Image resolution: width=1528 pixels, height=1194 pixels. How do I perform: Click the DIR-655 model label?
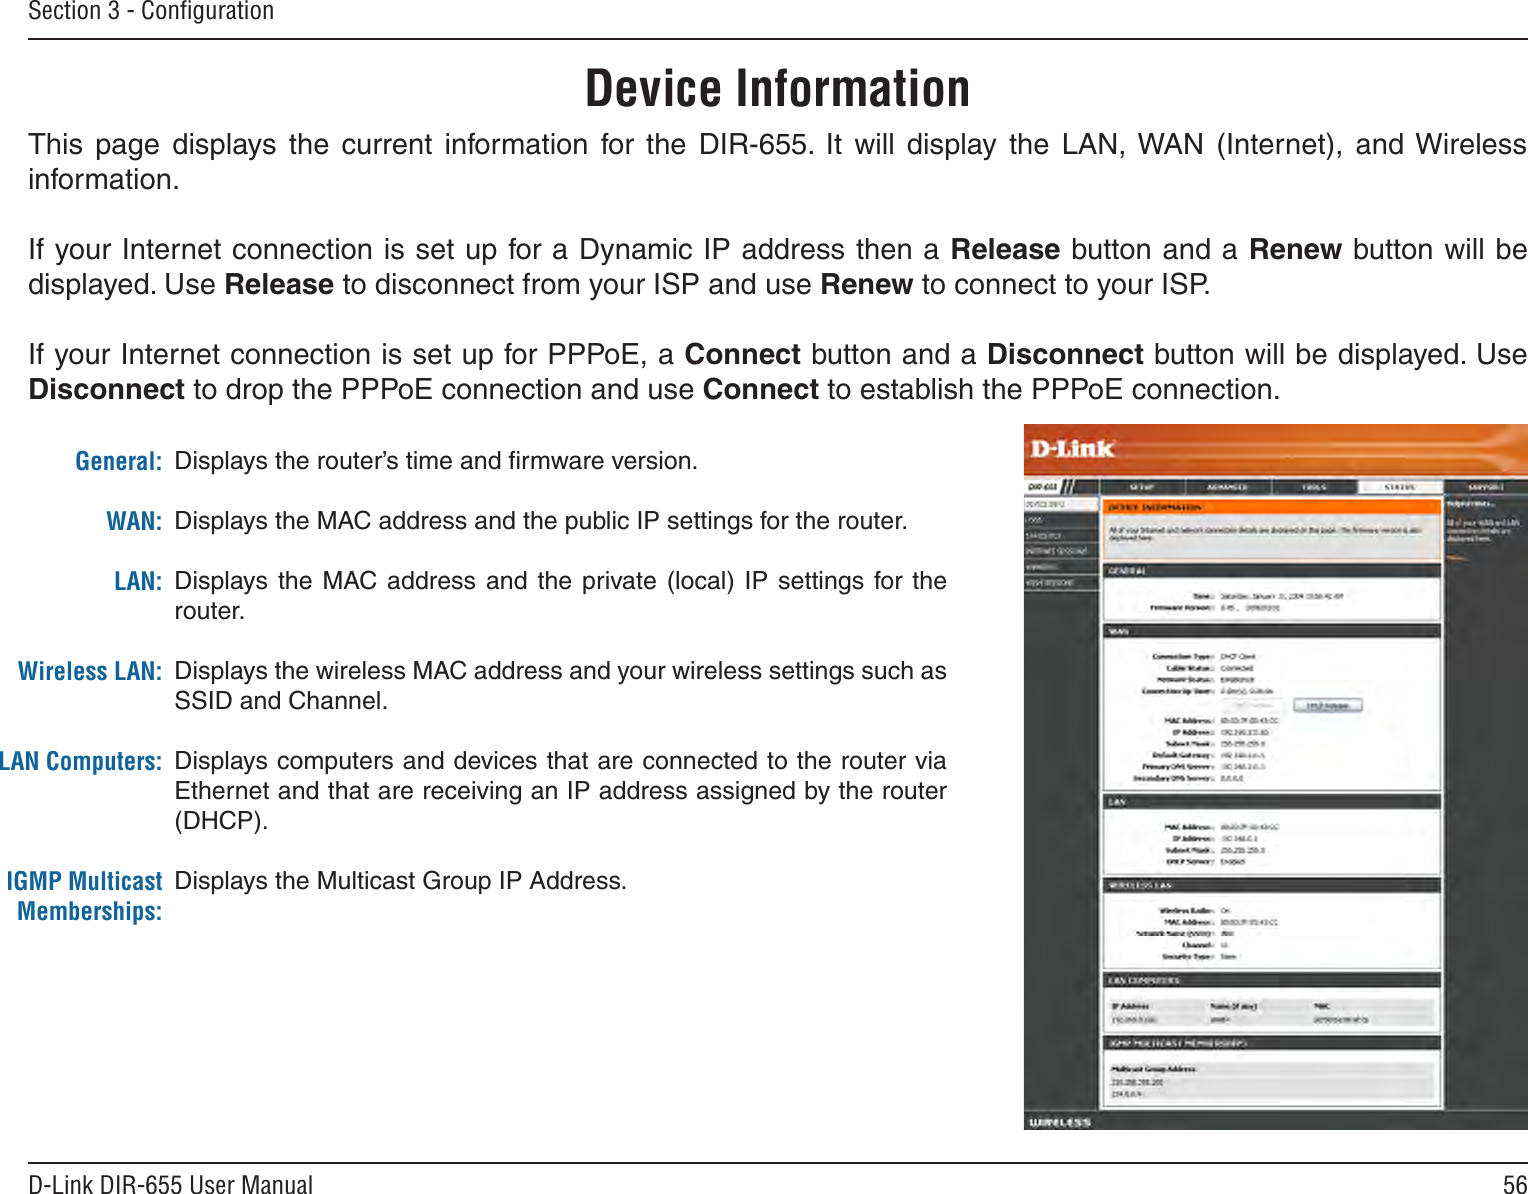click(x=1043, y=487)
